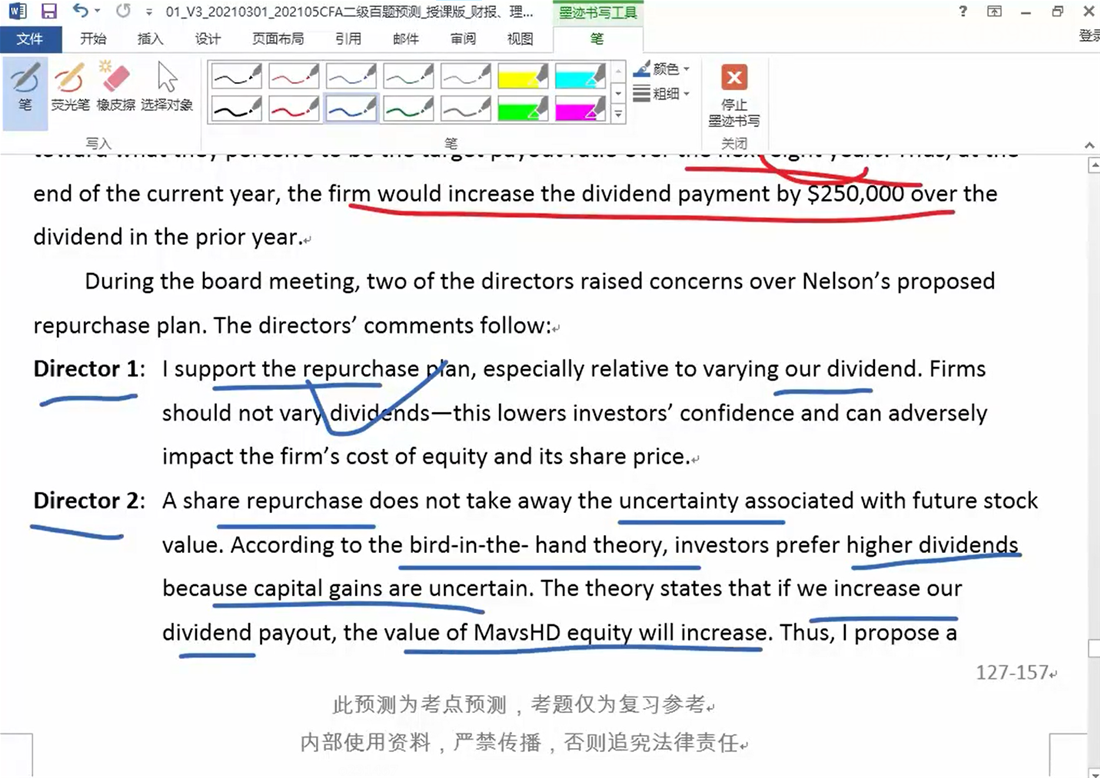This screenshot has height=778, width=1100.
Task: Click the Undo arrow icon
Action: 80,11
